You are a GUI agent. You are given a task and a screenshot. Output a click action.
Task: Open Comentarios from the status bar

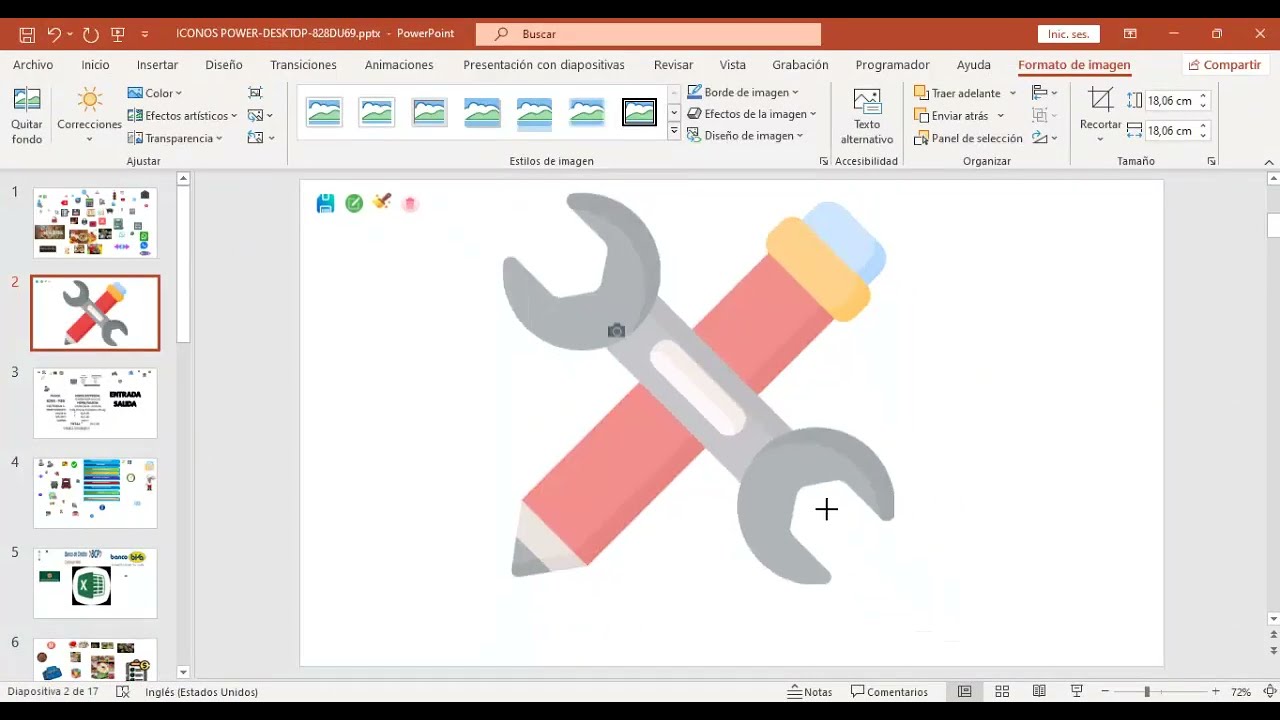tap(889, 692)
